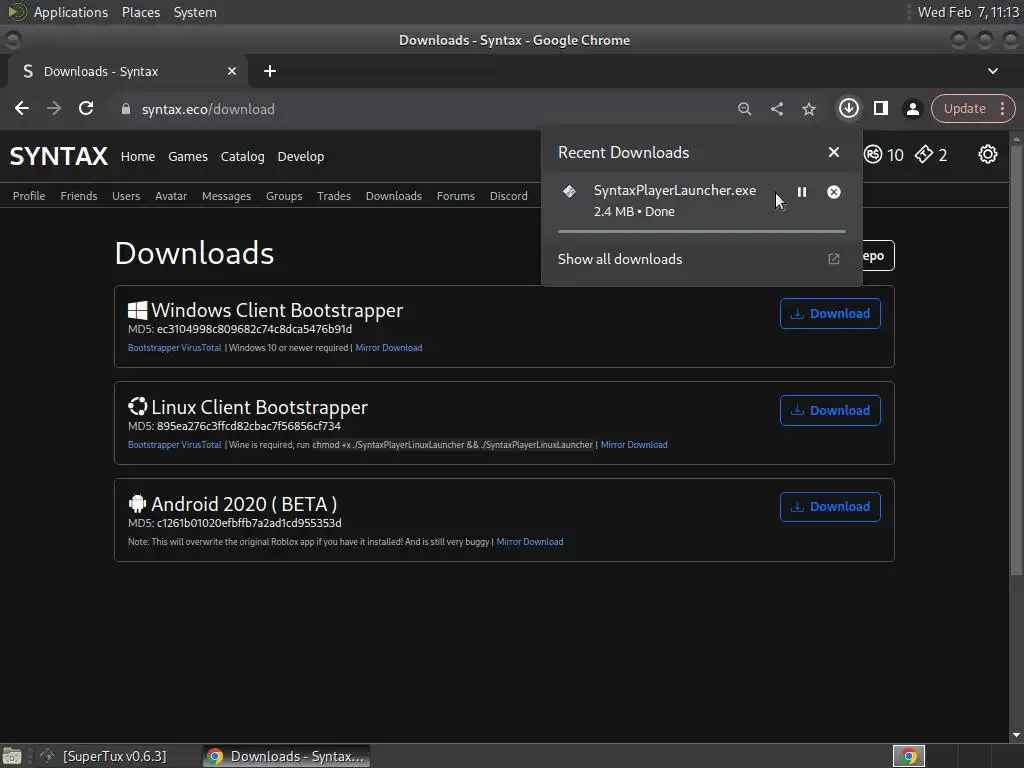Open the Places menu

[x=140, y=12]
